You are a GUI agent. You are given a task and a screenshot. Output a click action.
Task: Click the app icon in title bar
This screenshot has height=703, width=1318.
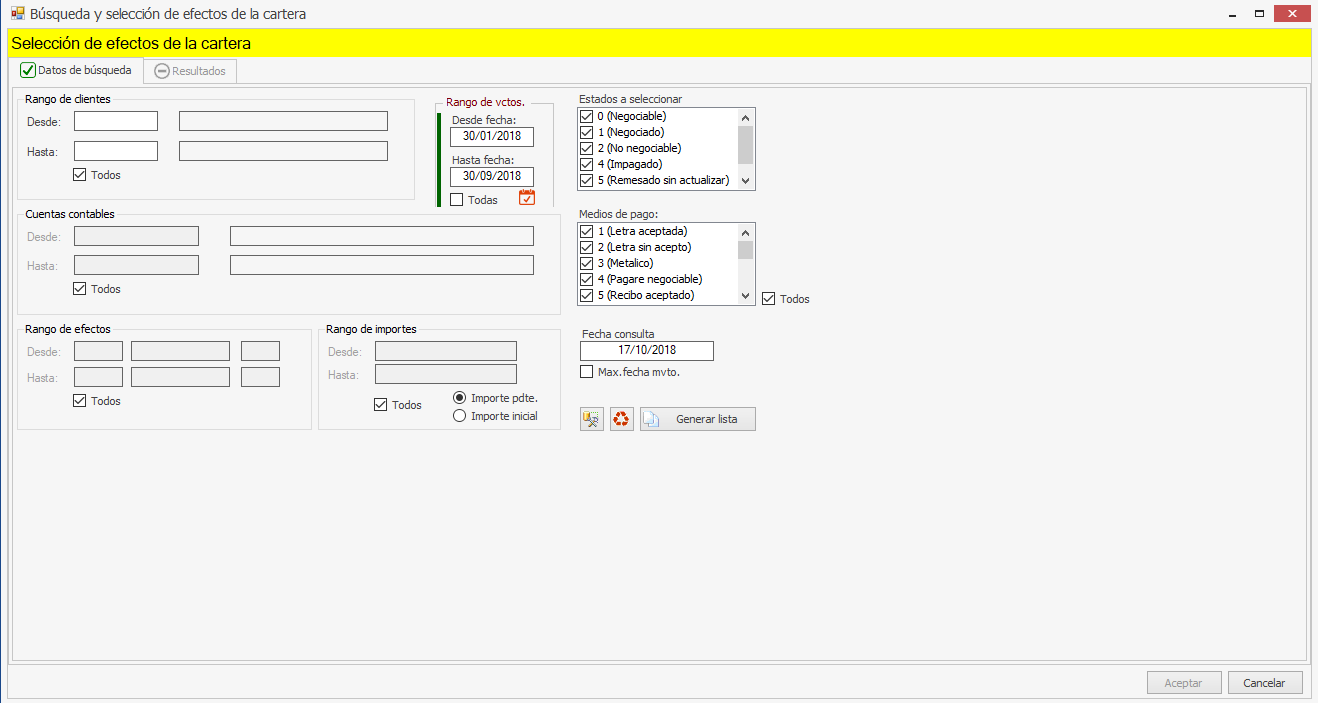tap(17, 14)
